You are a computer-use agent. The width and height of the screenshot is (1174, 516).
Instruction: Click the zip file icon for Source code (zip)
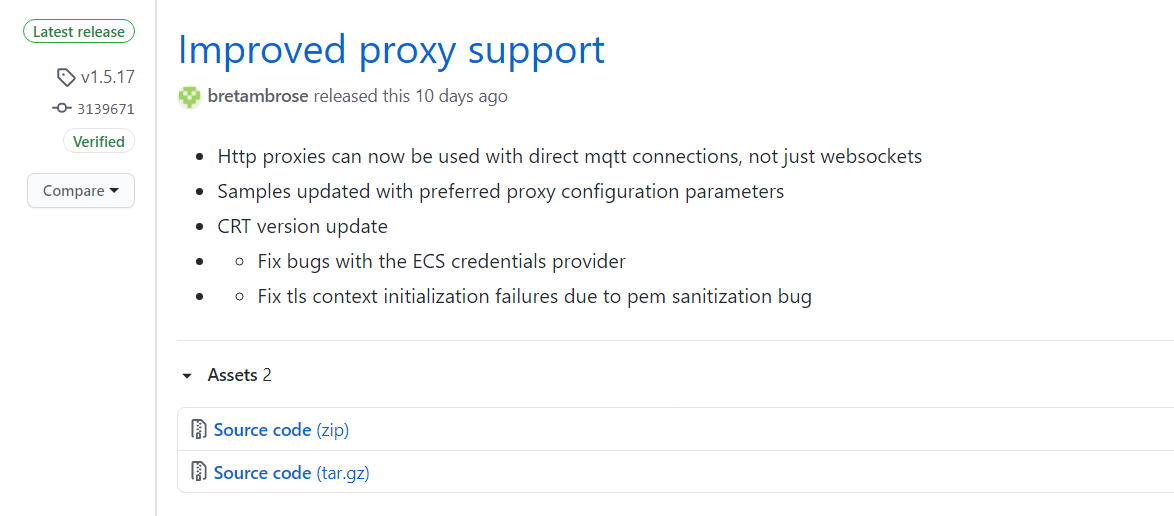[199, 430]
